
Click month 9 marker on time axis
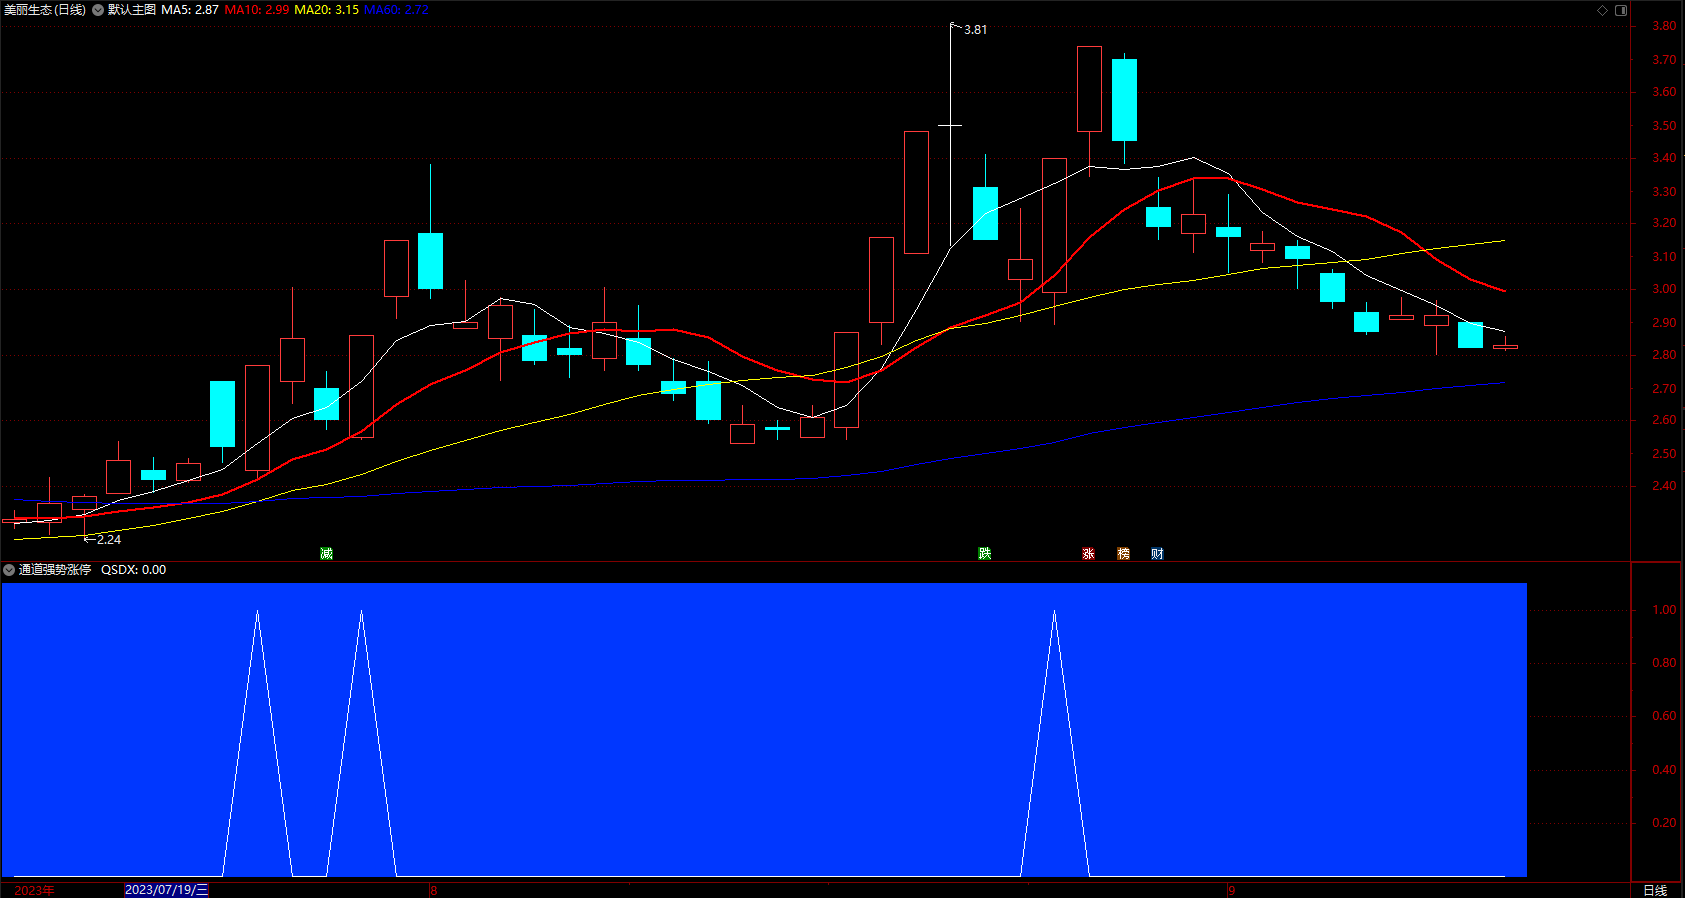1232,890
